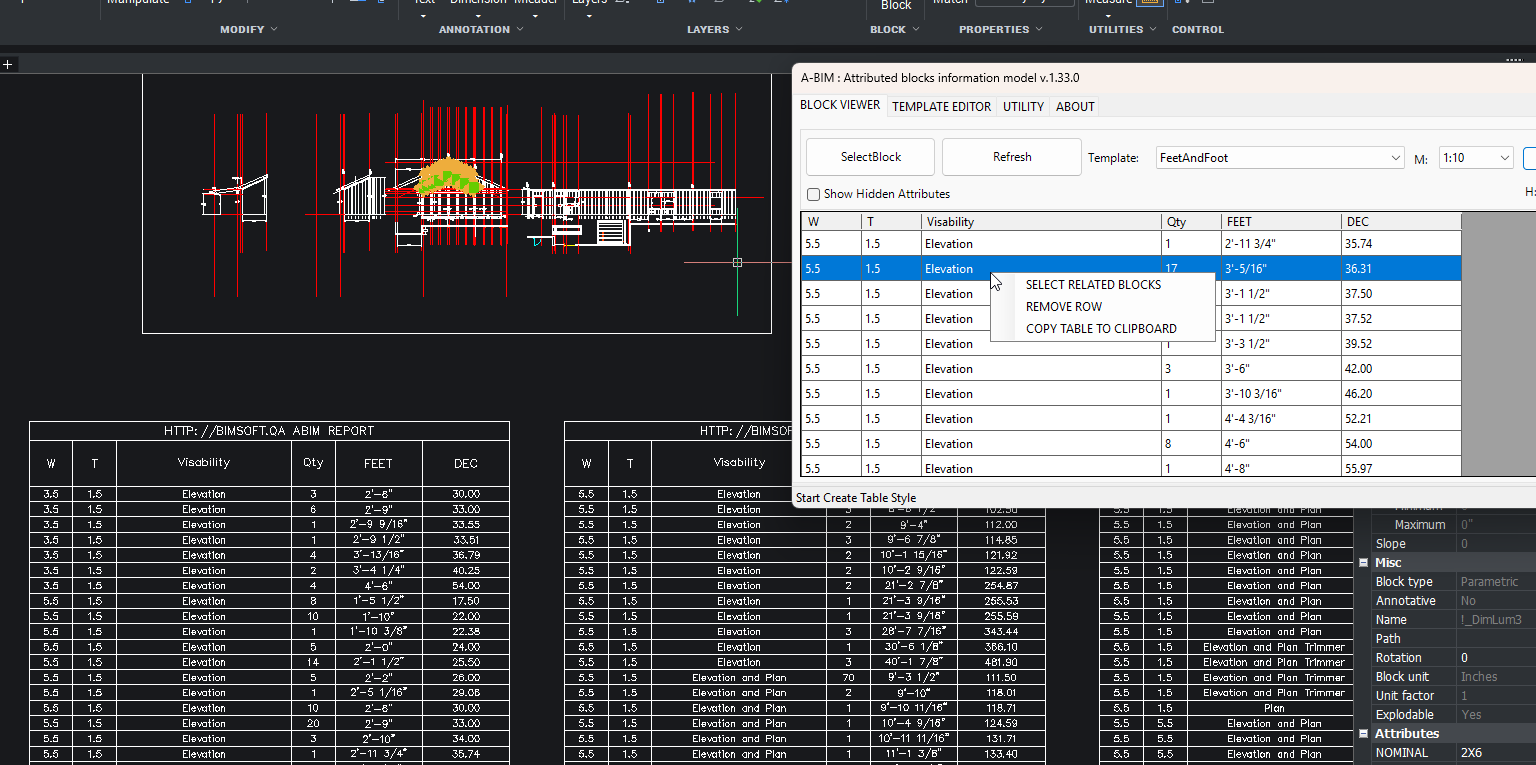
Task: Choose Select Related Blocks from context menu
Action: [1093, 285]
